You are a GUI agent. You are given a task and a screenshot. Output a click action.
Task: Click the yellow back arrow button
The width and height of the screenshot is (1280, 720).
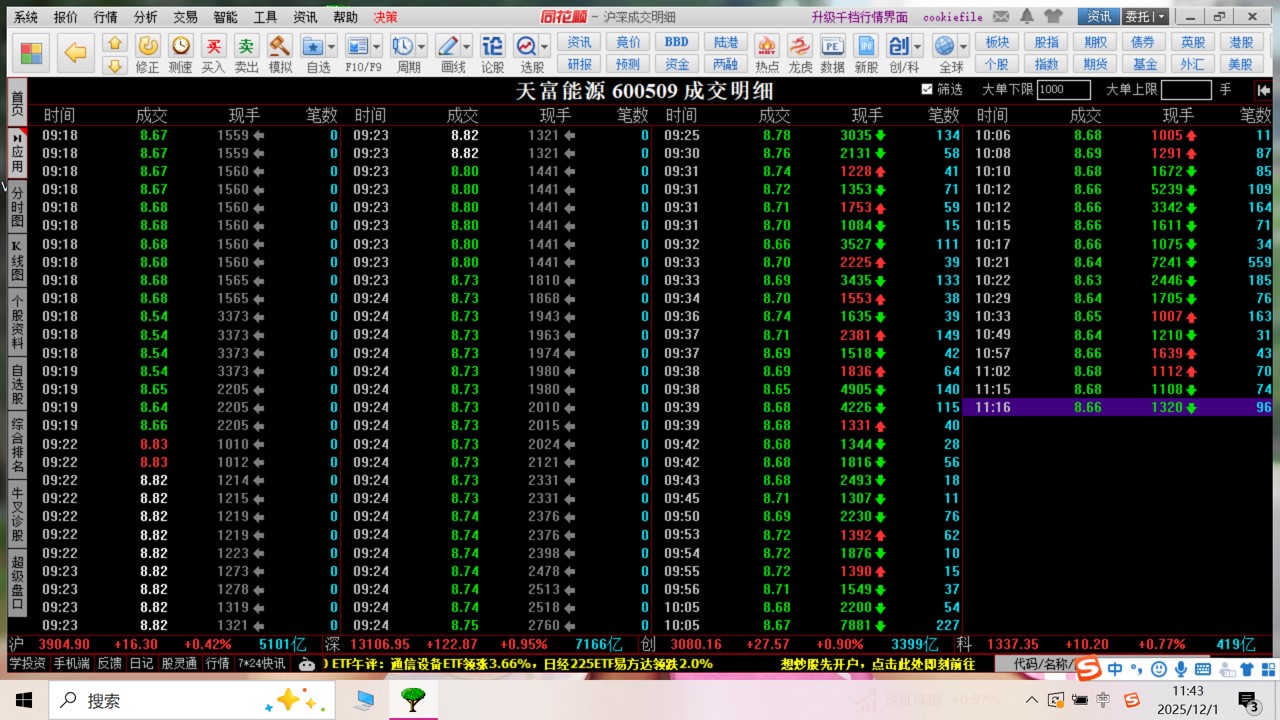[75, 53]
